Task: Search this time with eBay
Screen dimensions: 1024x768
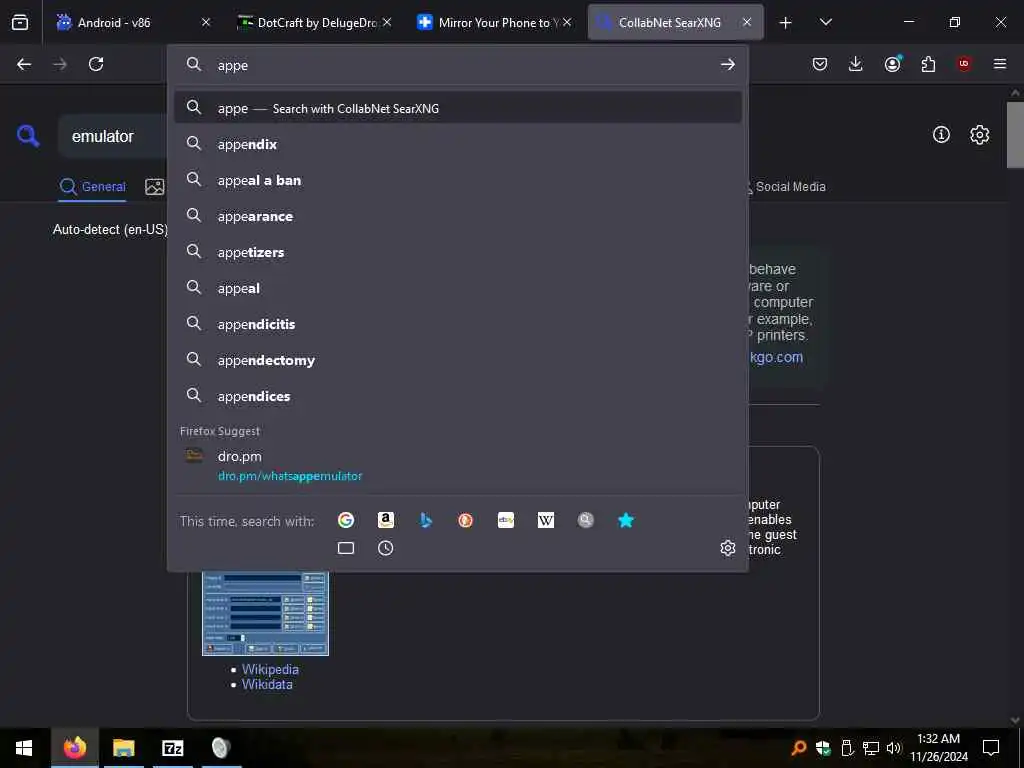Action: 505,520
